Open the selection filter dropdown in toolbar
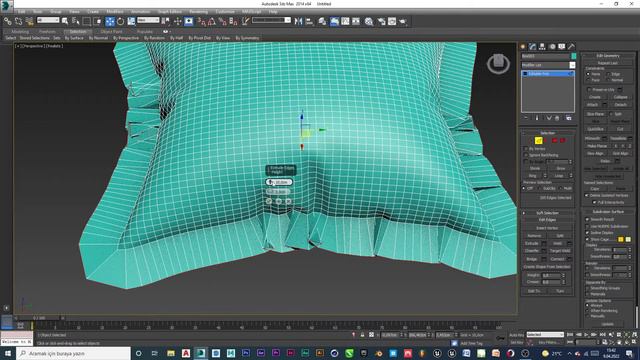640x360 pixels. coord(48,20)
